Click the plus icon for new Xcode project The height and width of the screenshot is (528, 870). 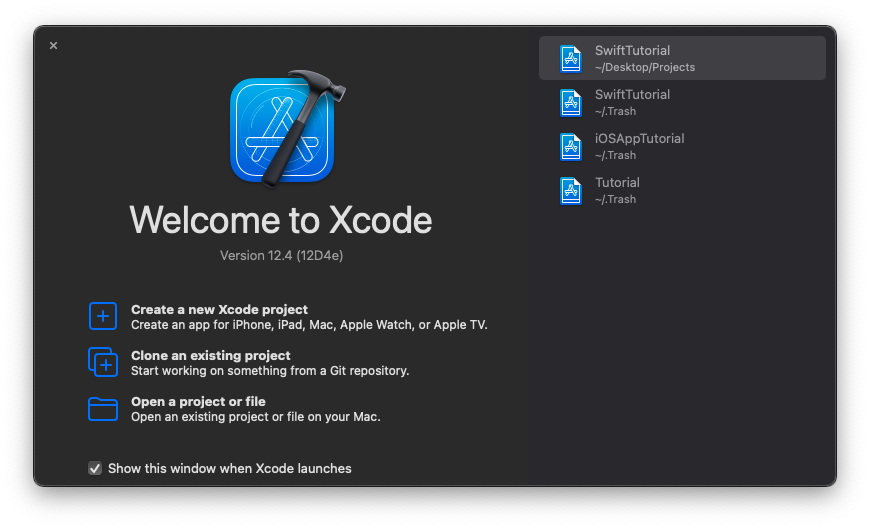(103, 316)
